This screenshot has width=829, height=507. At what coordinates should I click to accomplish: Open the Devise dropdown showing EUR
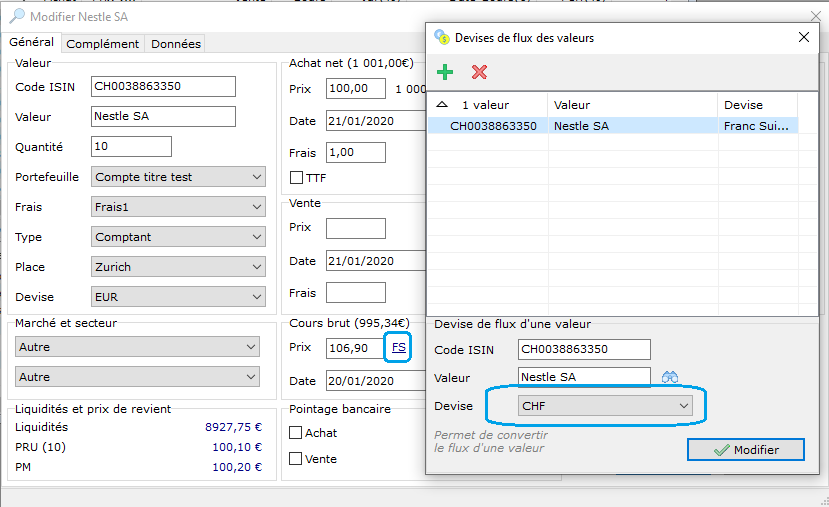(x=178, y=297)
